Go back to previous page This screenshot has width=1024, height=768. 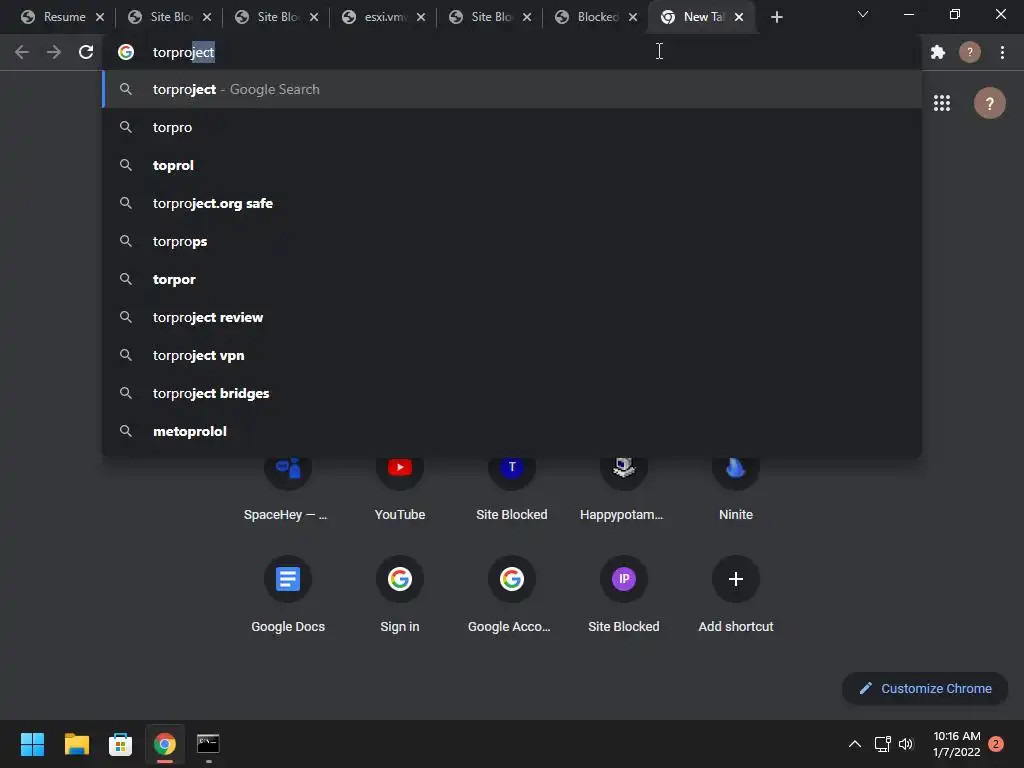(x=22, y=52)
